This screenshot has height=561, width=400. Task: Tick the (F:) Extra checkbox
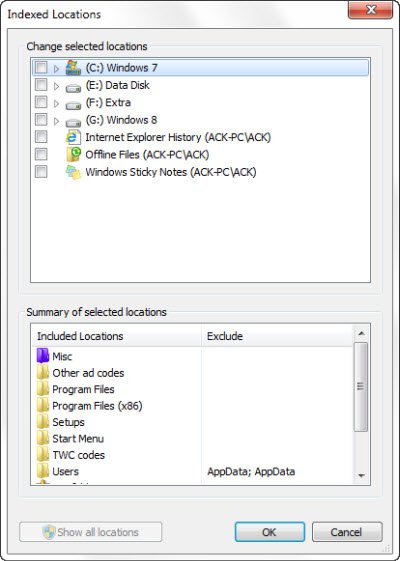coord(41,102)
